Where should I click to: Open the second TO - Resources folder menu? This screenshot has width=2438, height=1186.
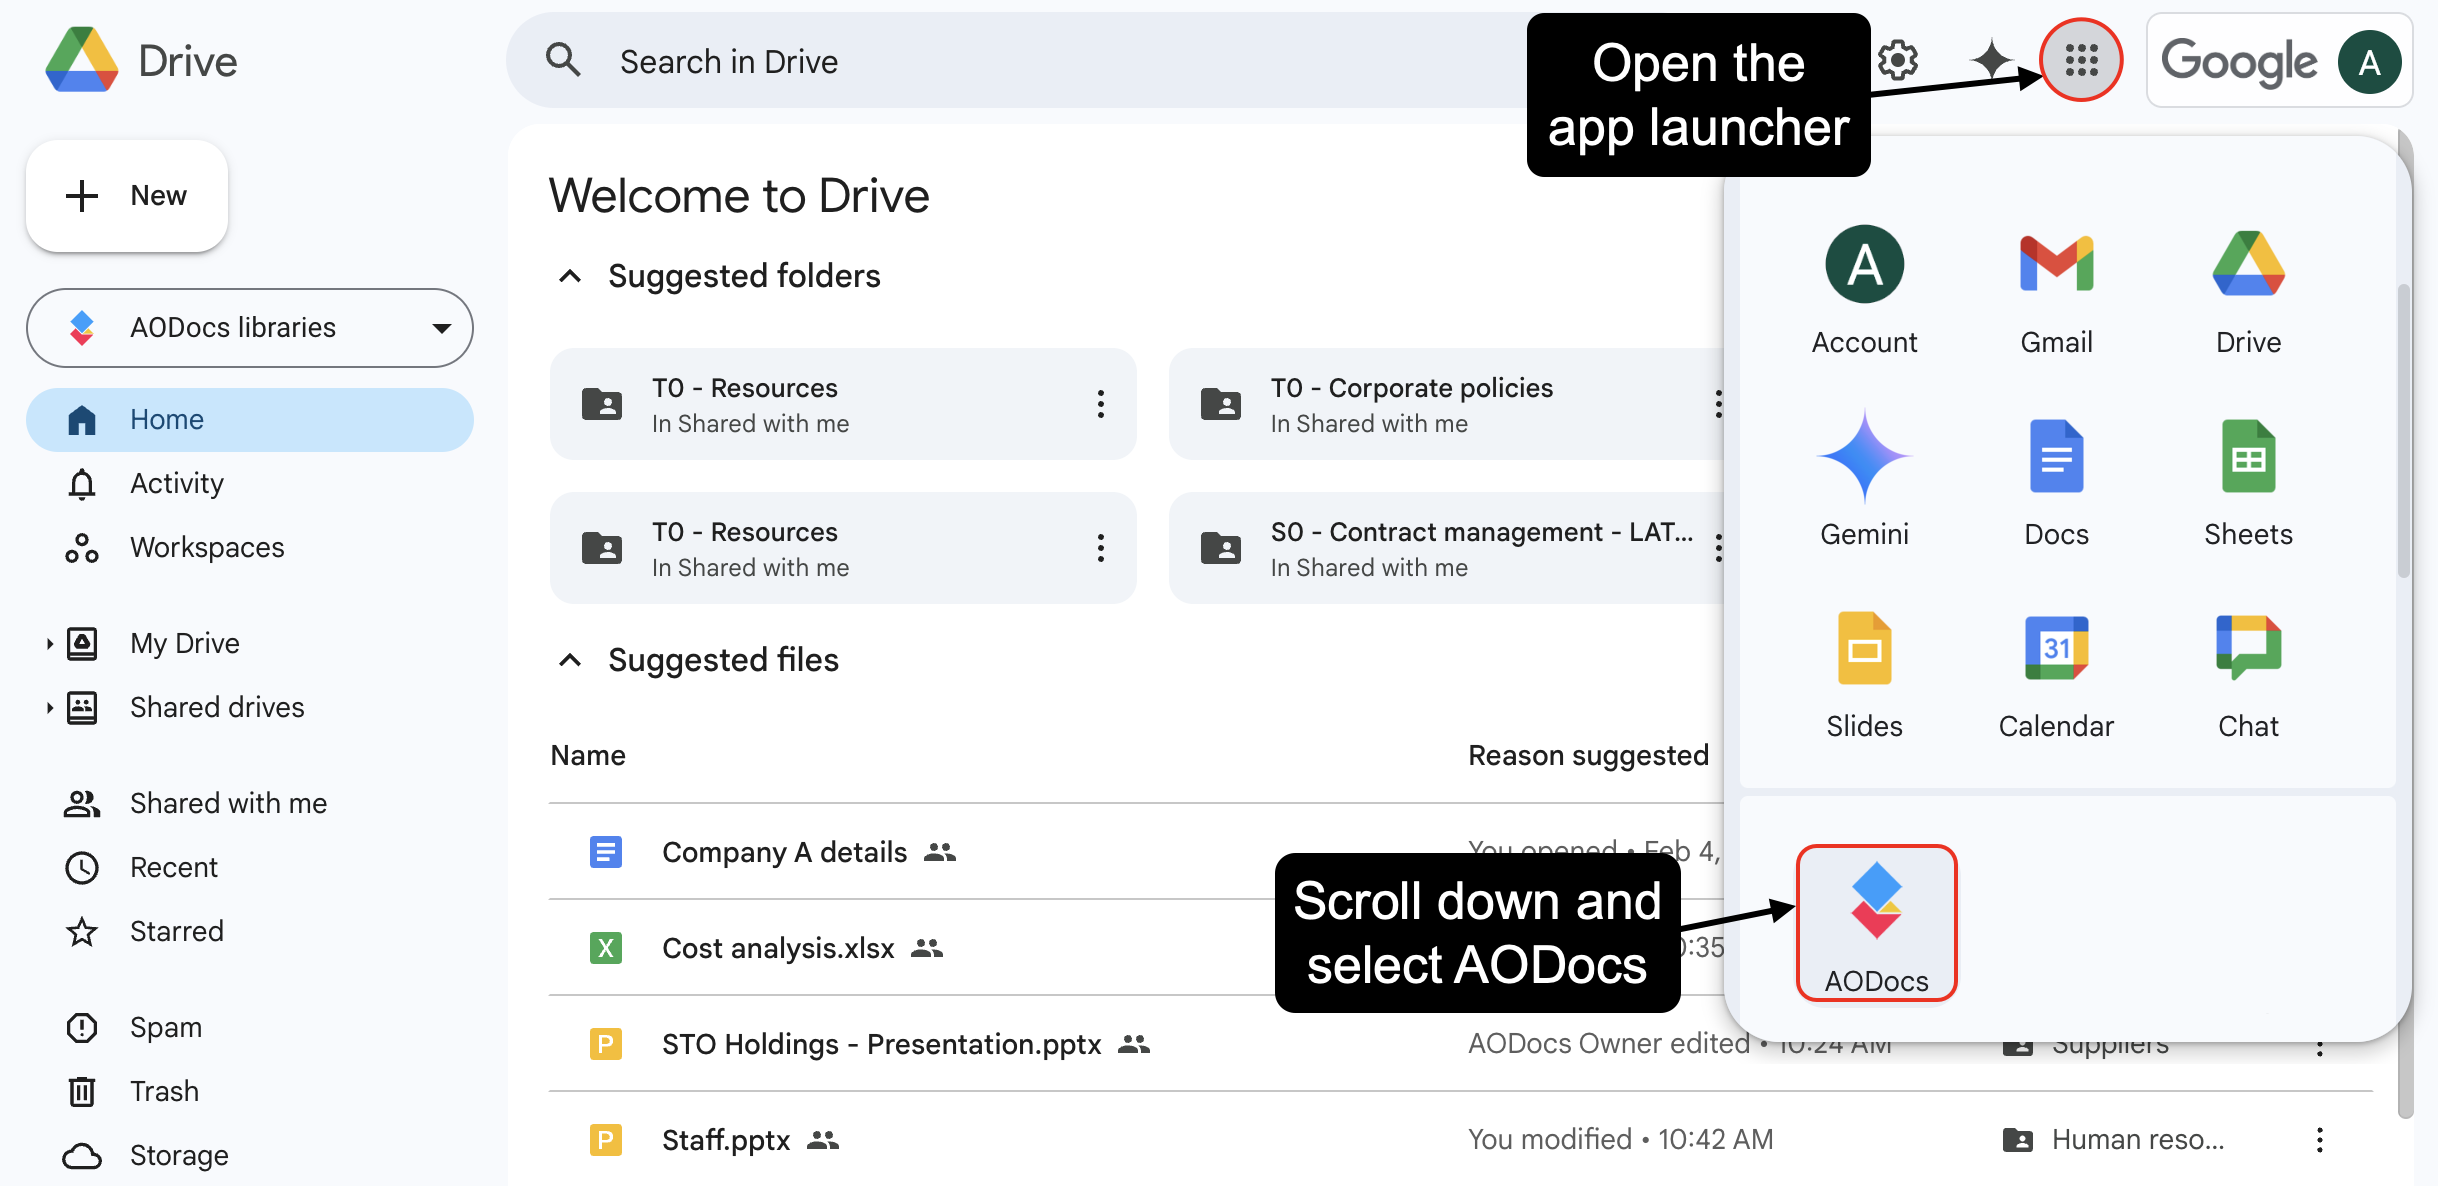1100,548
